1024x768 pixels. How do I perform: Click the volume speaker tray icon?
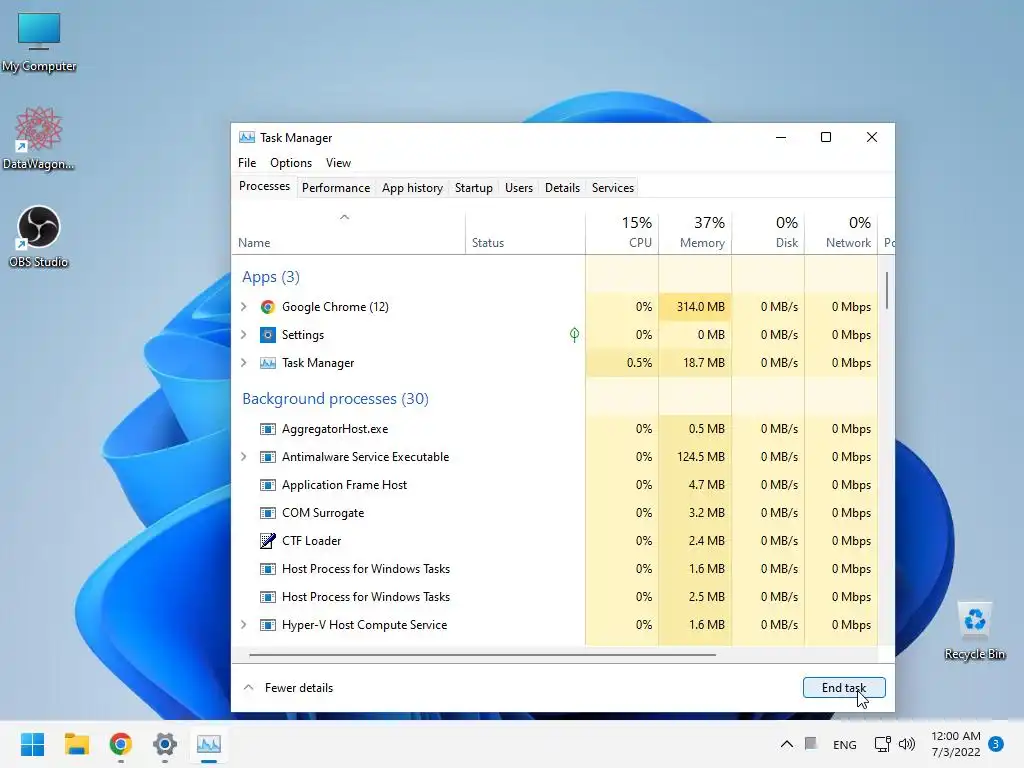click(x=907, y=744)
